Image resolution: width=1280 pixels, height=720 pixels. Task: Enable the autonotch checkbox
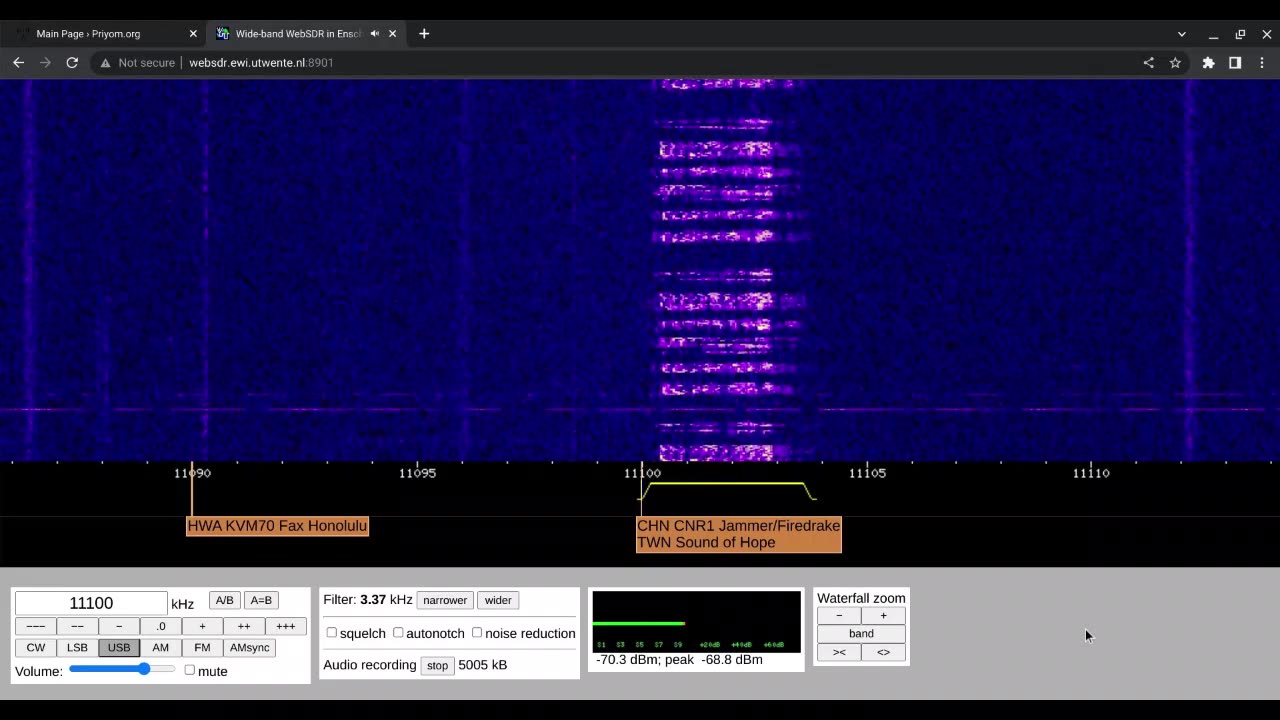[x=398, y=632]
